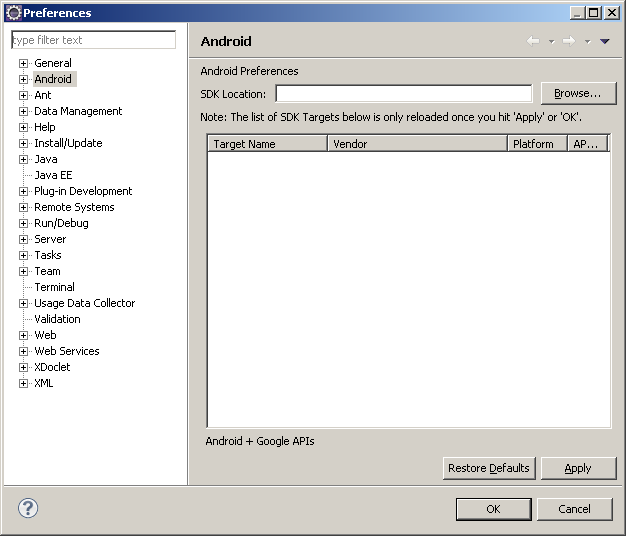626x536 pixels.
Task: Select XML preferences entry
Action: [x=44, y=383]
